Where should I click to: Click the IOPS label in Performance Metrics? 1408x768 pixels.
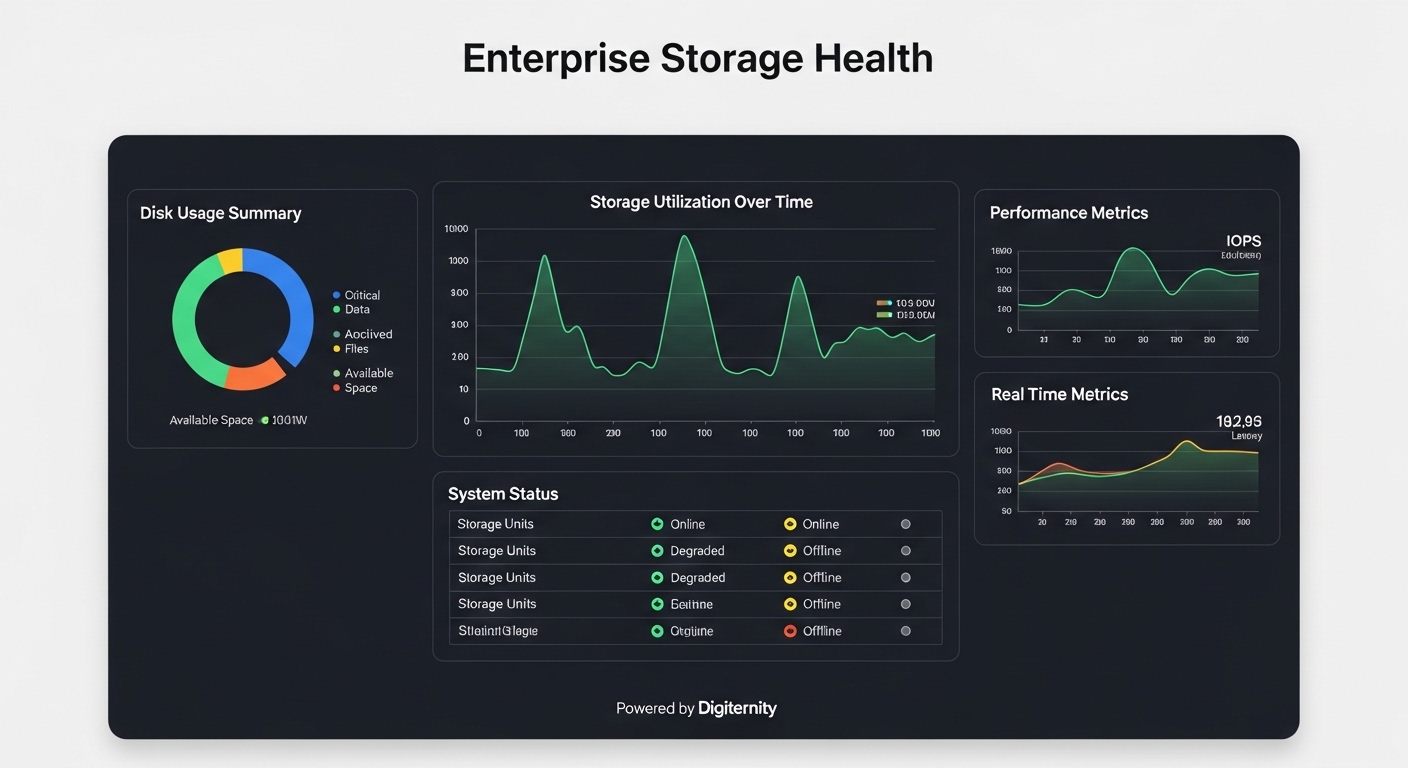point(1243,241)
